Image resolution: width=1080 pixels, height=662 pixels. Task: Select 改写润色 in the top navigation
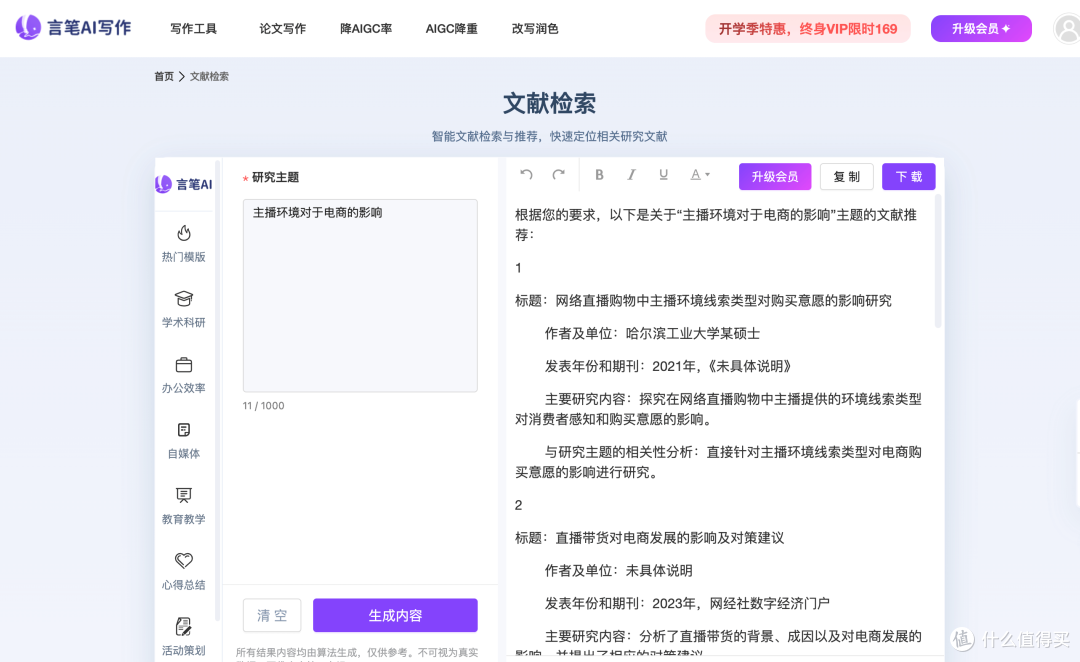[x=534, y=29]
